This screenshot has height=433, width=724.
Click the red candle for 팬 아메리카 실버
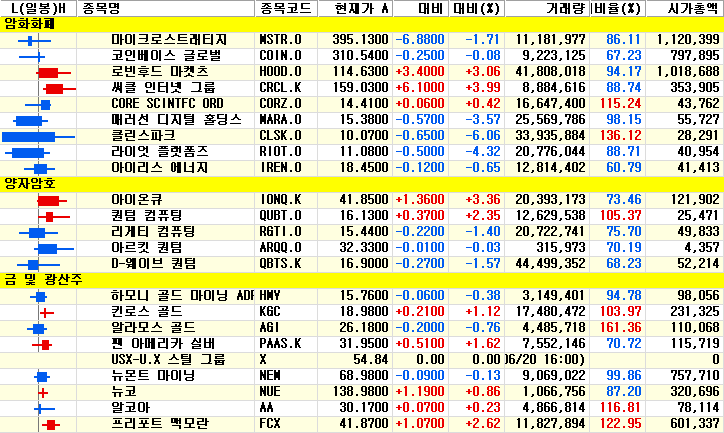click(x=42, y=344)
